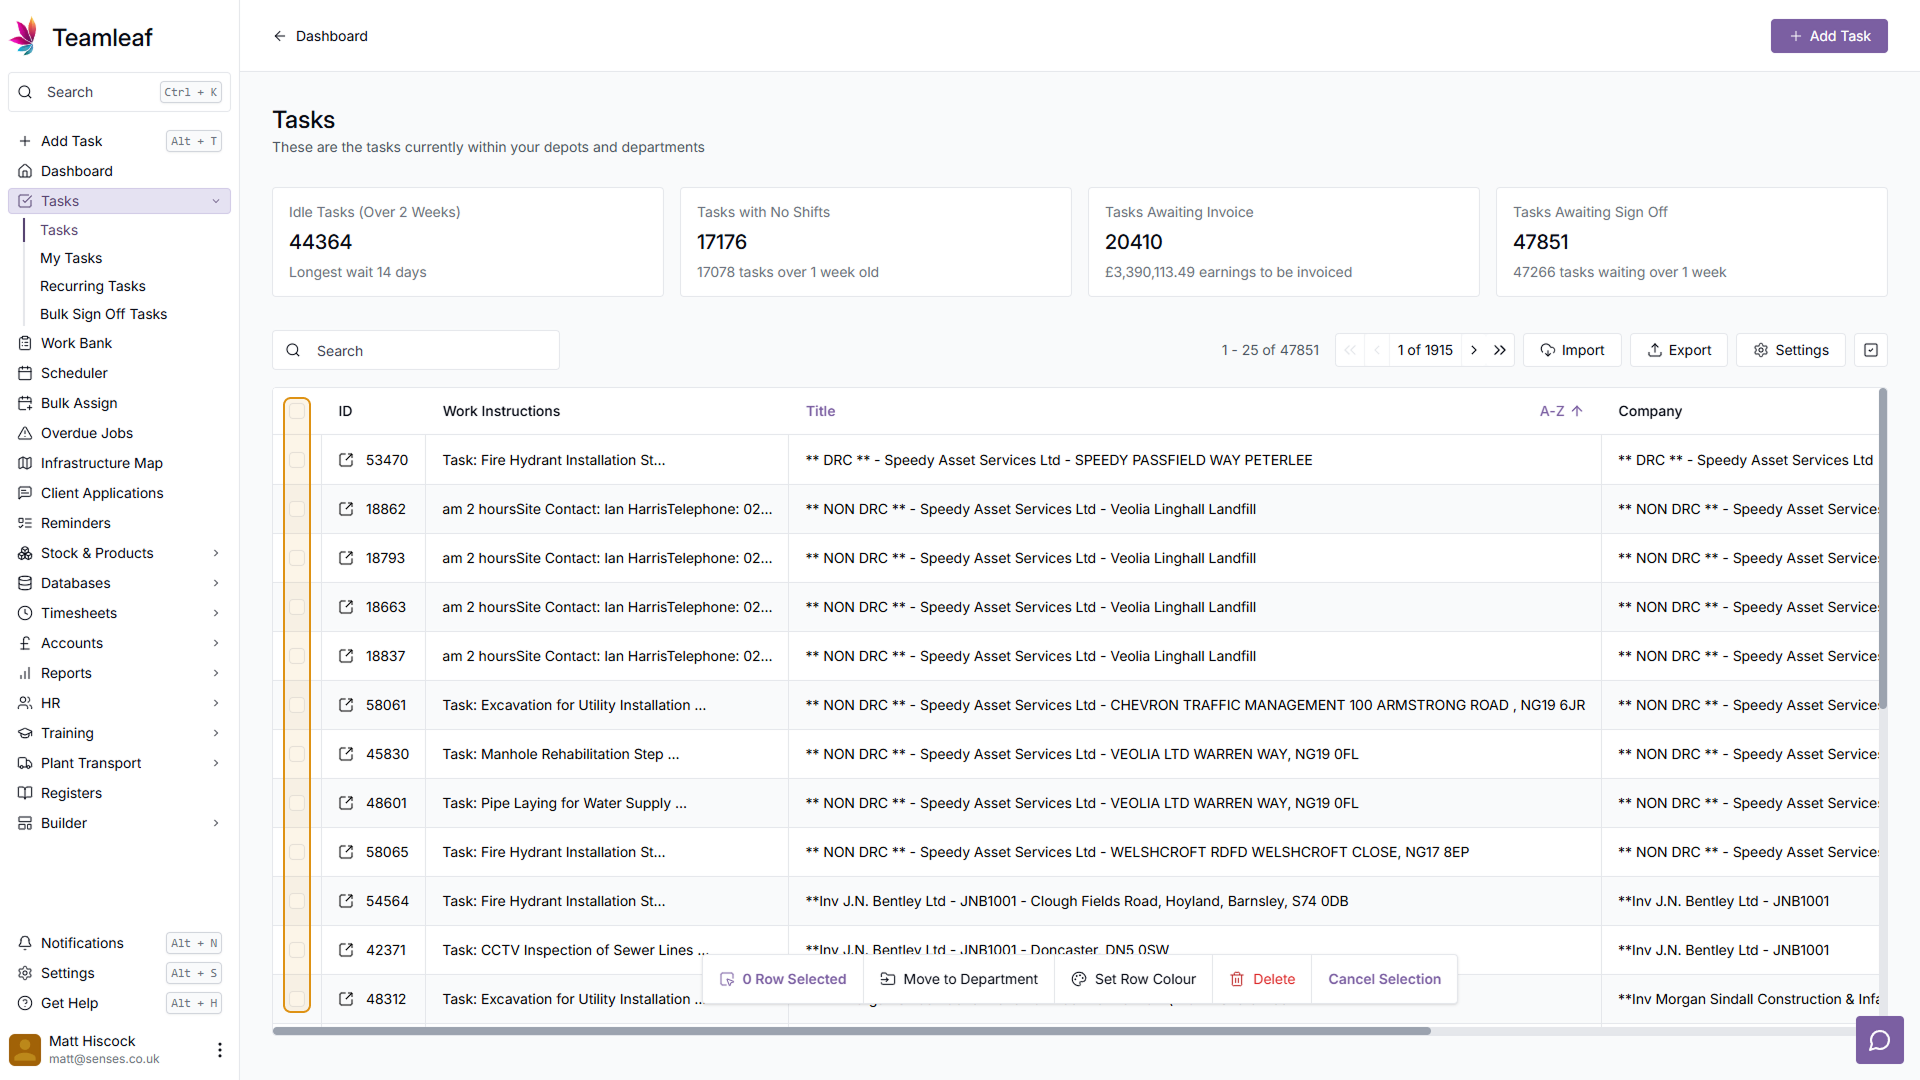Select row 18862 checkbox
The width and height of the screenshot is (1920, 1080).
[297, 509]
